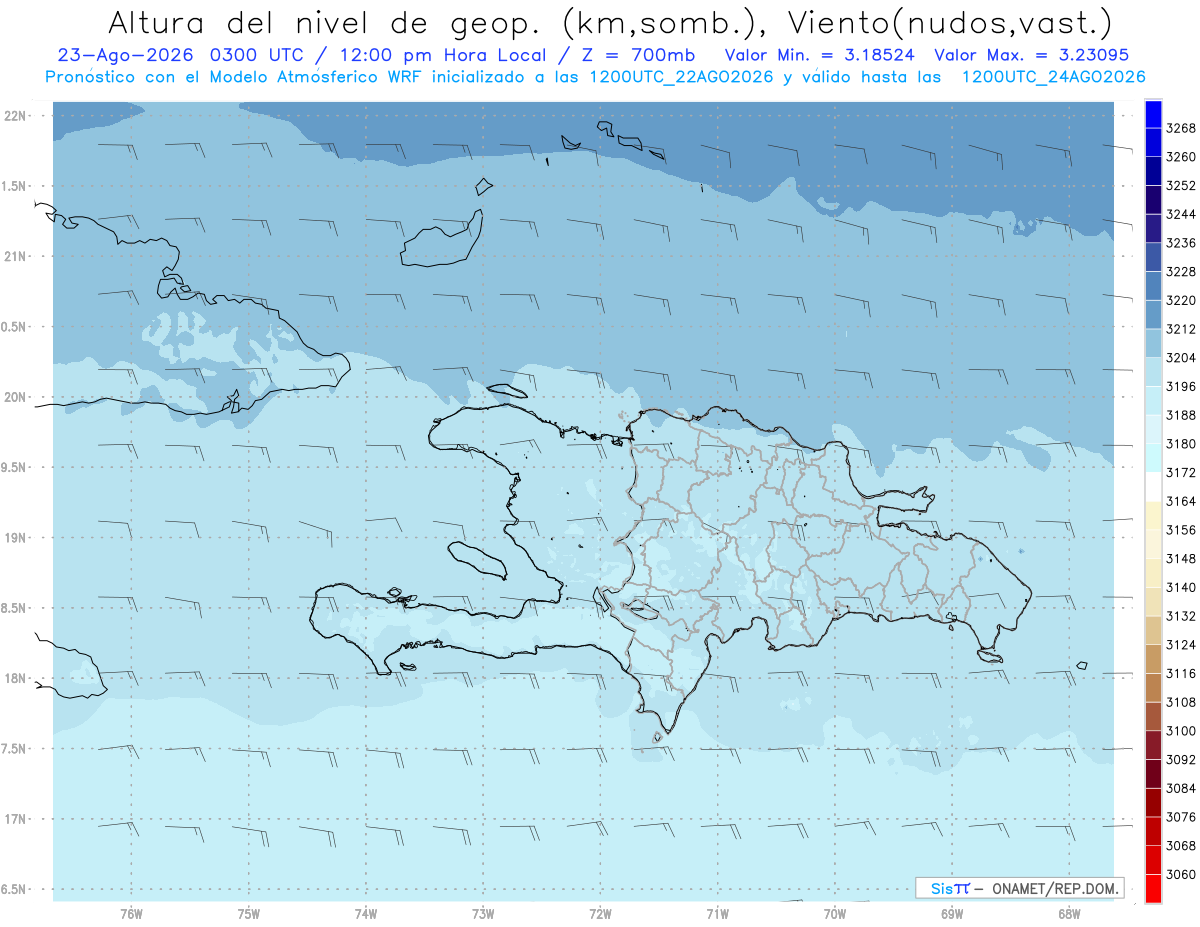Click the 3116 colorbar label
Image resolution: width=1200 pixels, height=927 pixels.
coord(1181,673)
